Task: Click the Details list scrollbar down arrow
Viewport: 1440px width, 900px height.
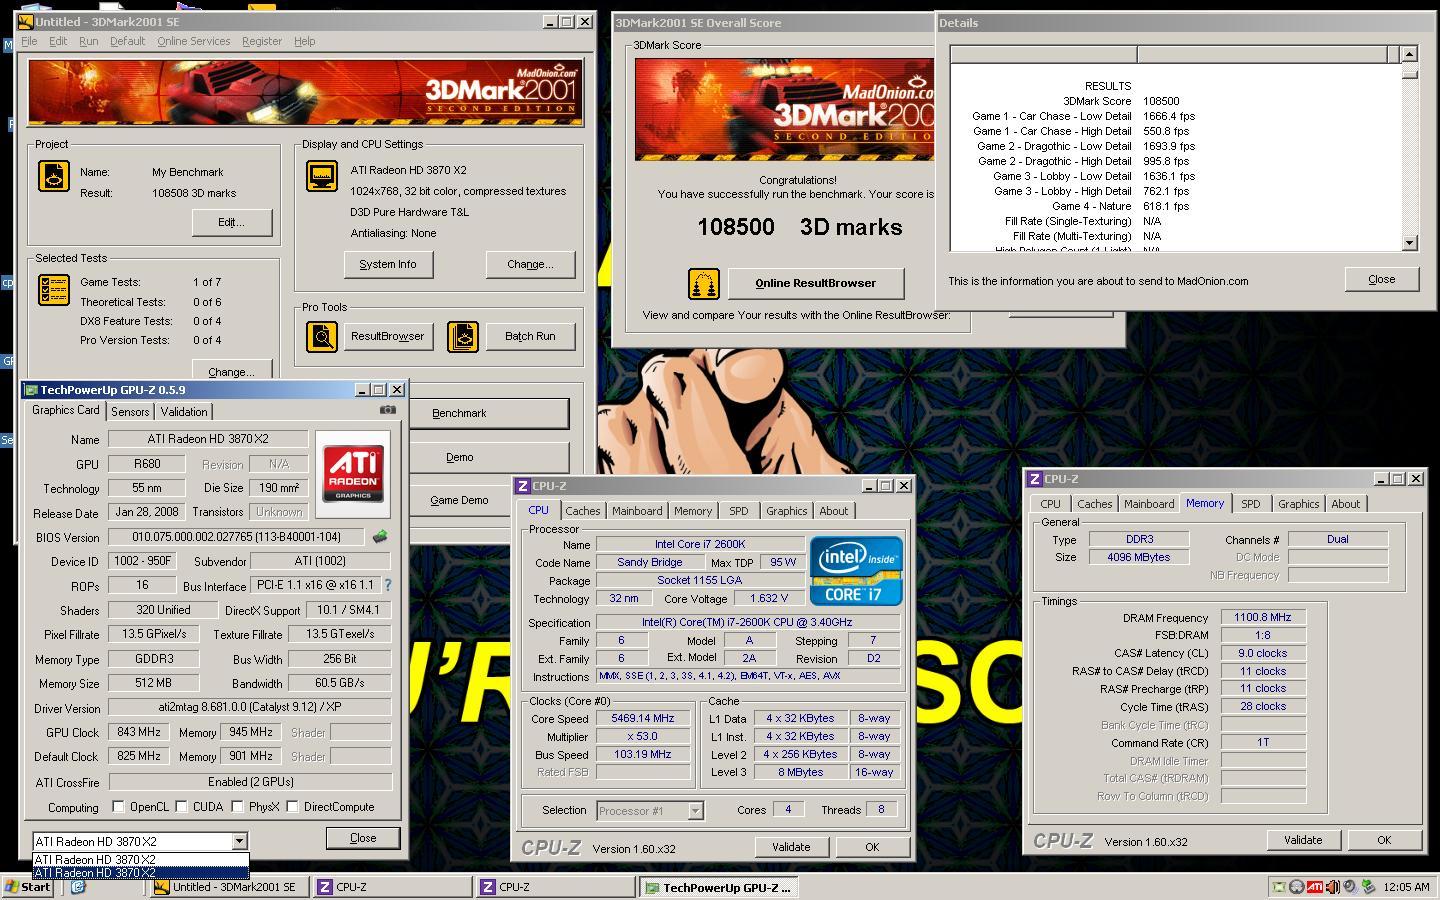Action: pos(1409,243)
